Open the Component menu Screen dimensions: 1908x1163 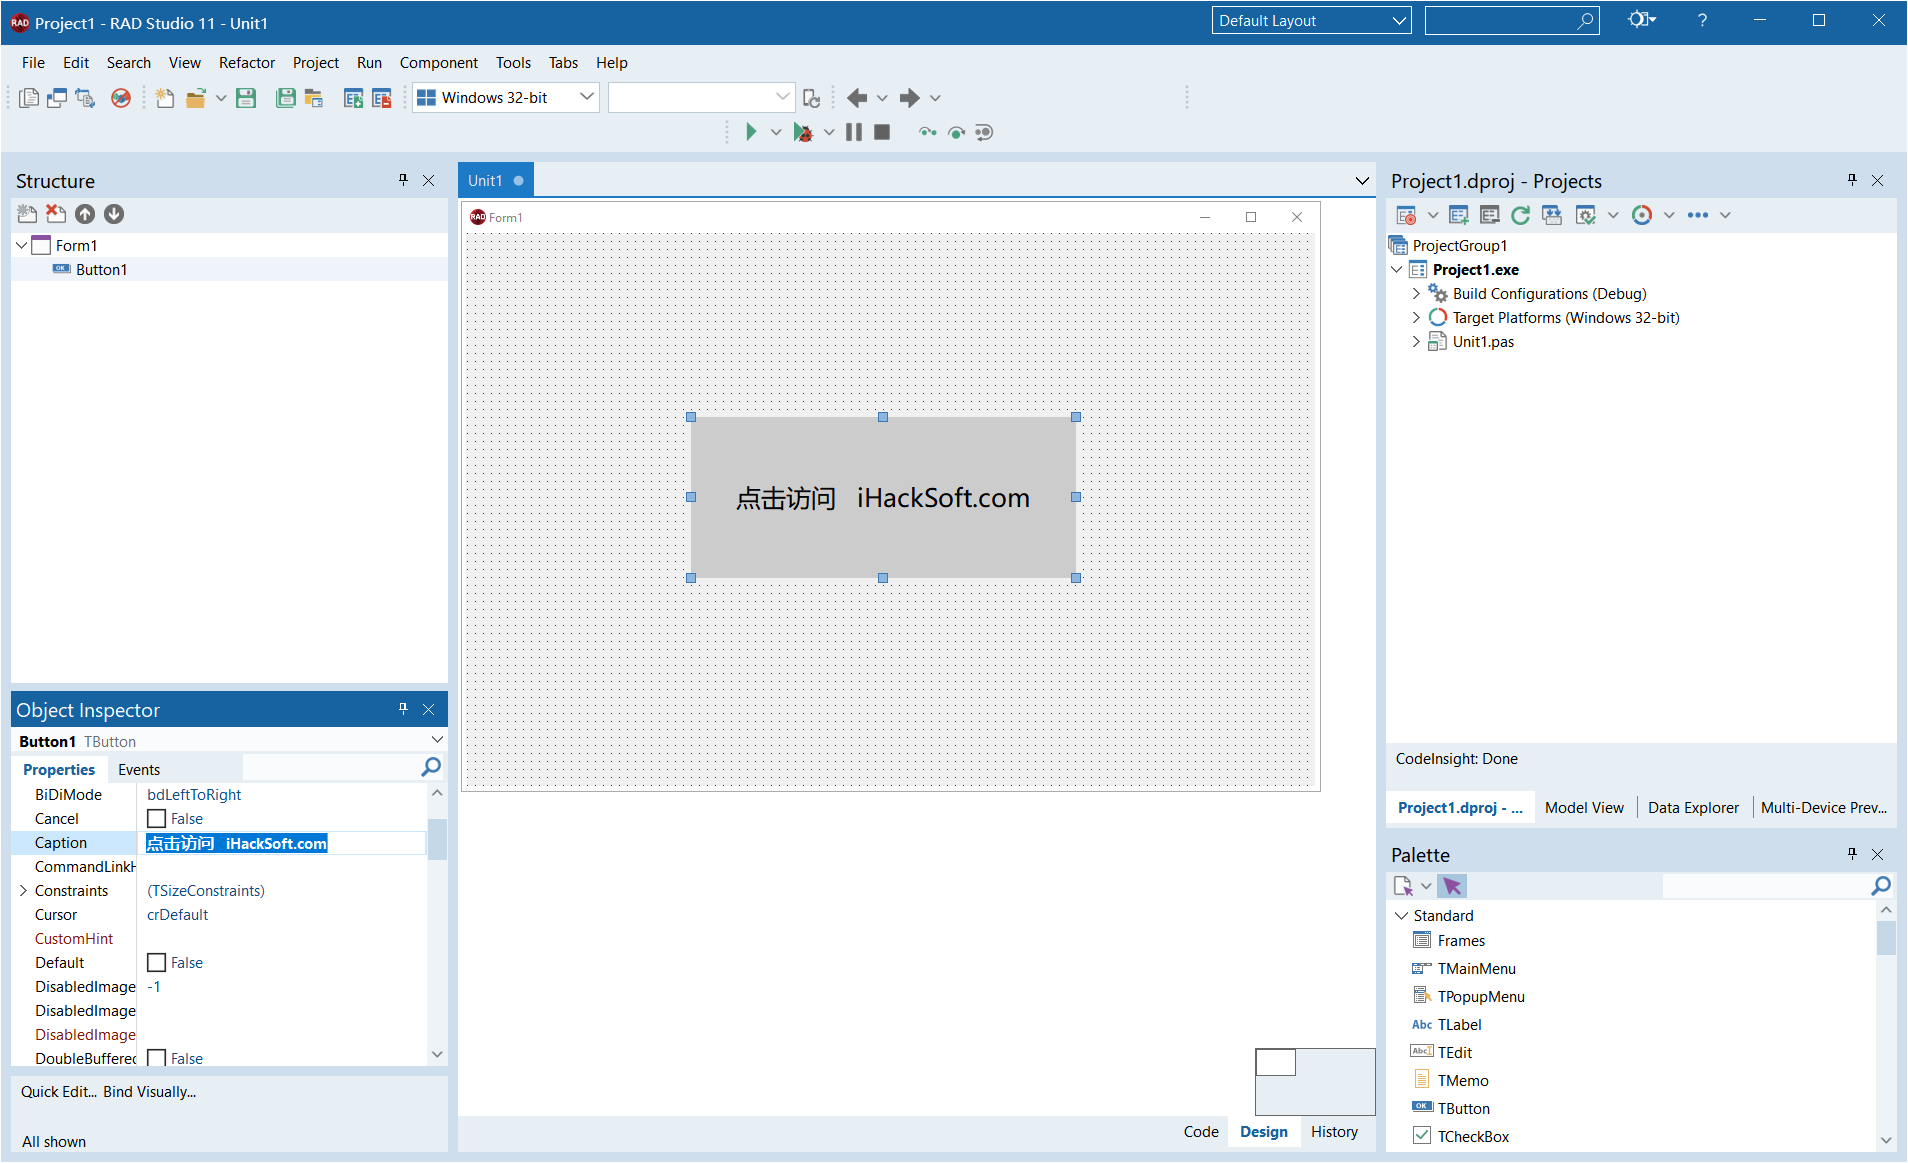(439, 62)
